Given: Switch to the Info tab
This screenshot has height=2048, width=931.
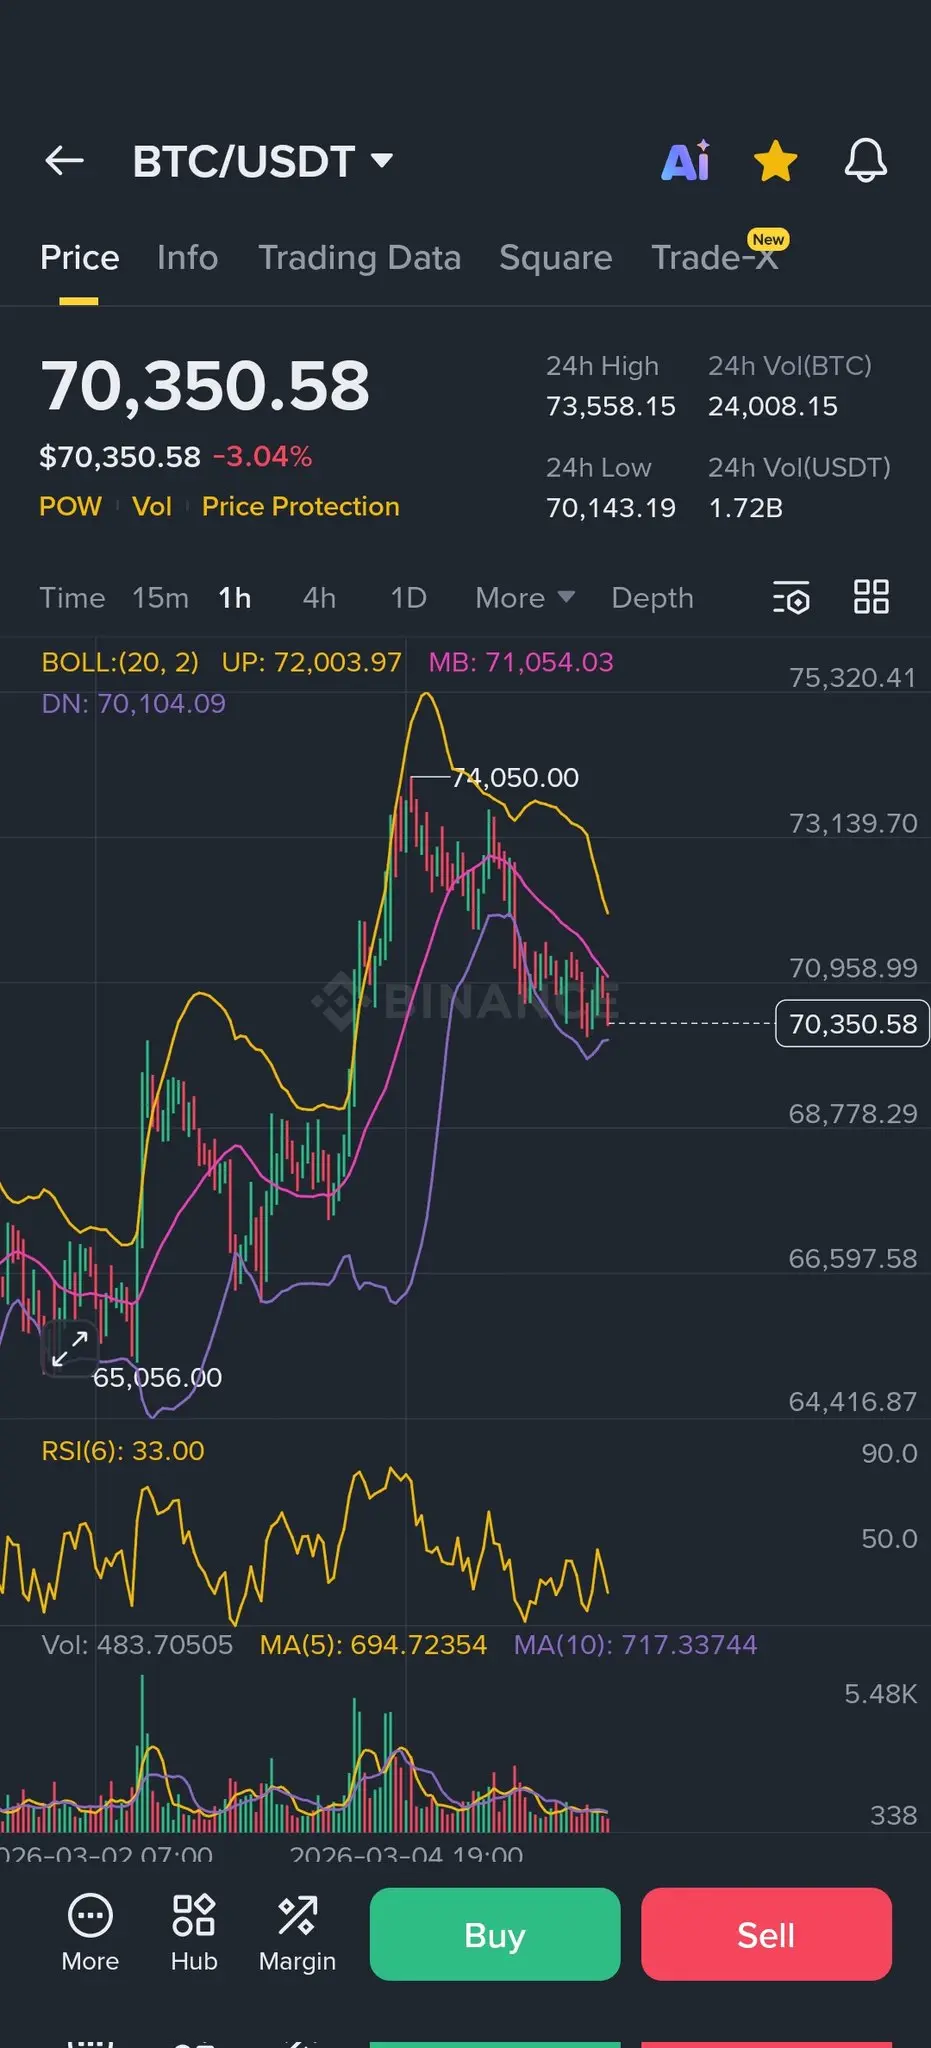Looking at the screenshot, I should coord(187,258).
